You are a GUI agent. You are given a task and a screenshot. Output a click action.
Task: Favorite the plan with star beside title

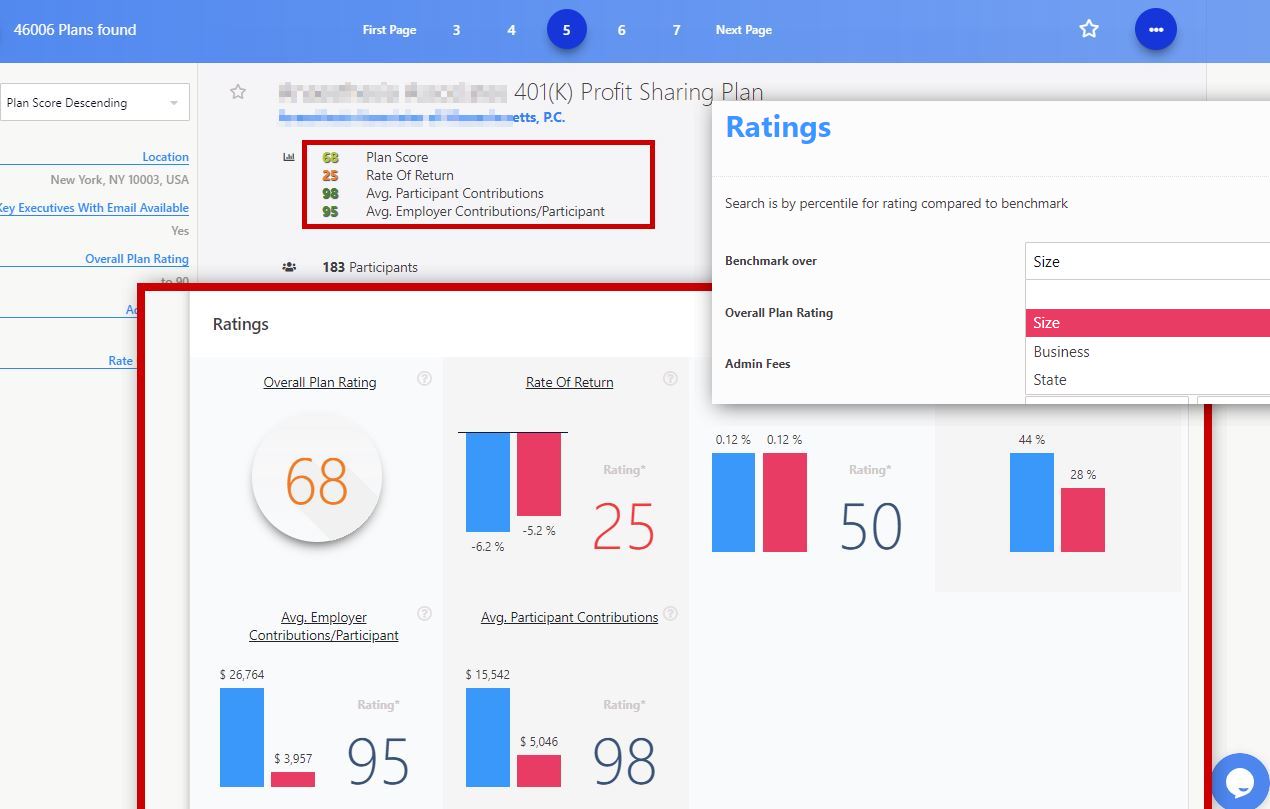(x=238, y=92)
